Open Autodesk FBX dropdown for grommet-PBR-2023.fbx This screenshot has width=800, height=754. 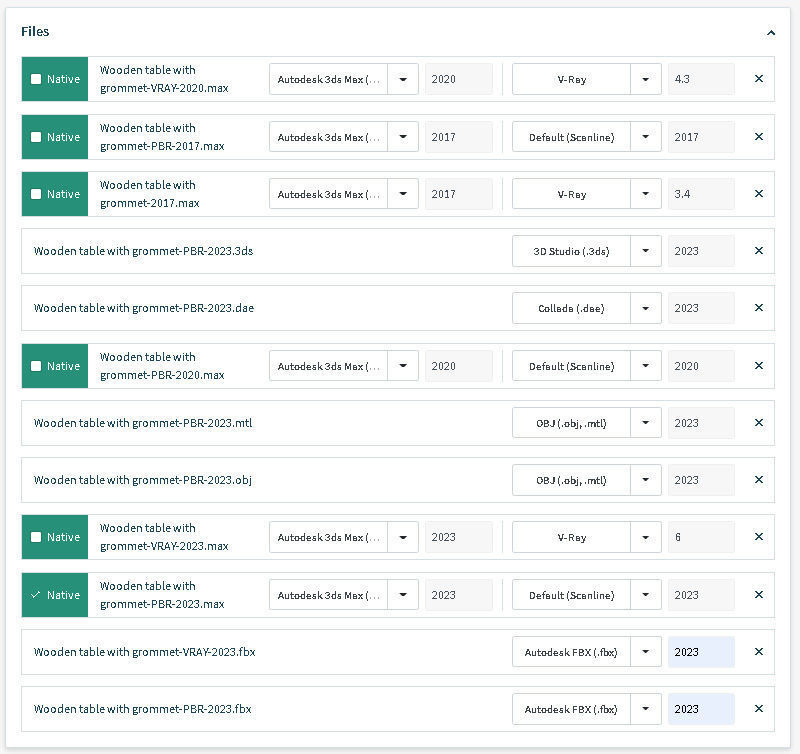click(646, 709)
